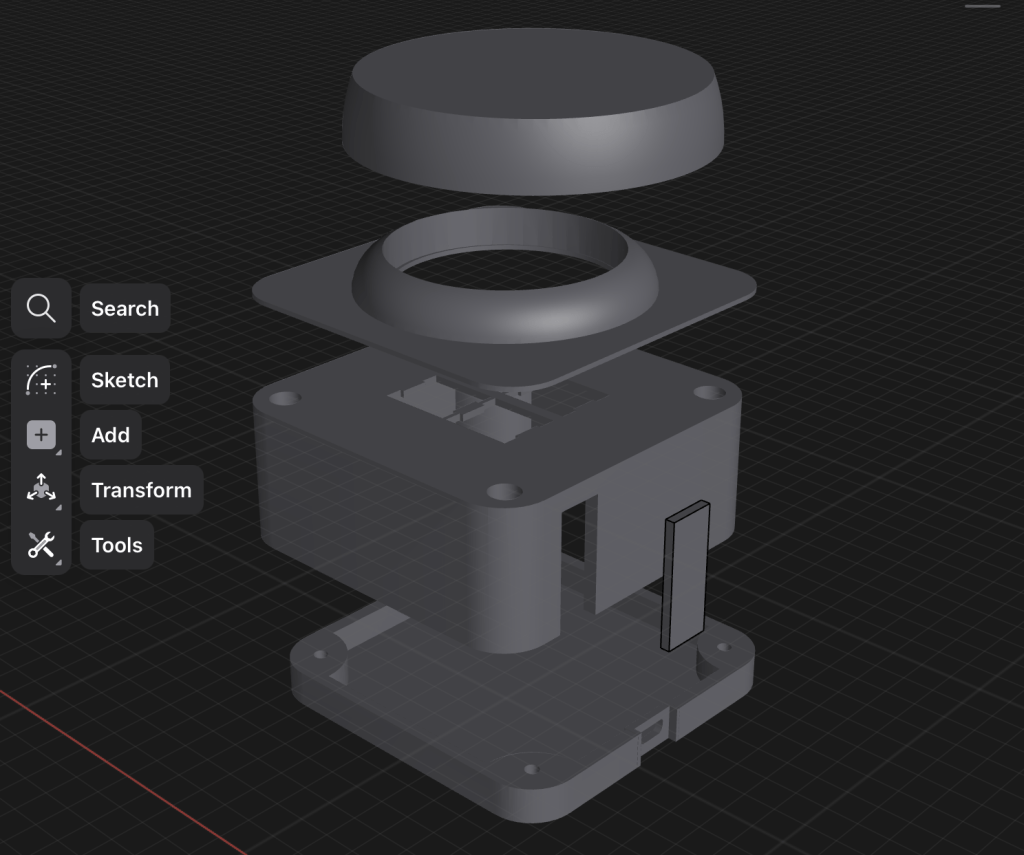The height and width of the screenshot is (855, 1024).
Task: Select the dome cap body on top
Action: pyautogui.click(x=530, y=110)
